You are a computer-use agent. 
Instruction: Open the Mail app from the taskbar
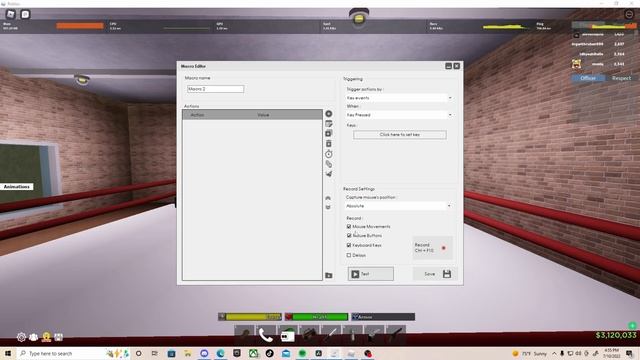[x=286, y=353]
